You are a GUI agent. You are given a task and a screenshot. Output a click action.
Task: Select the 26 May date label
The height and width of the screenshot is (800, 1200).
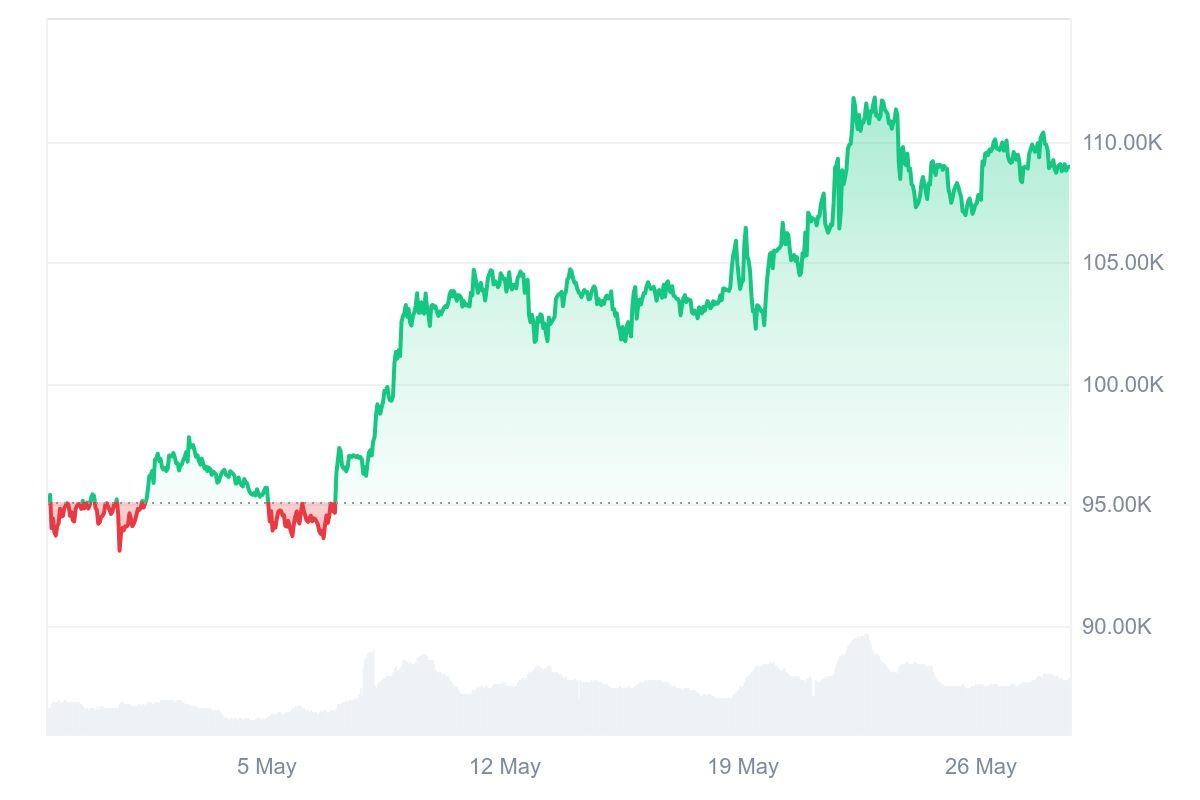click(x=980, y=767)
